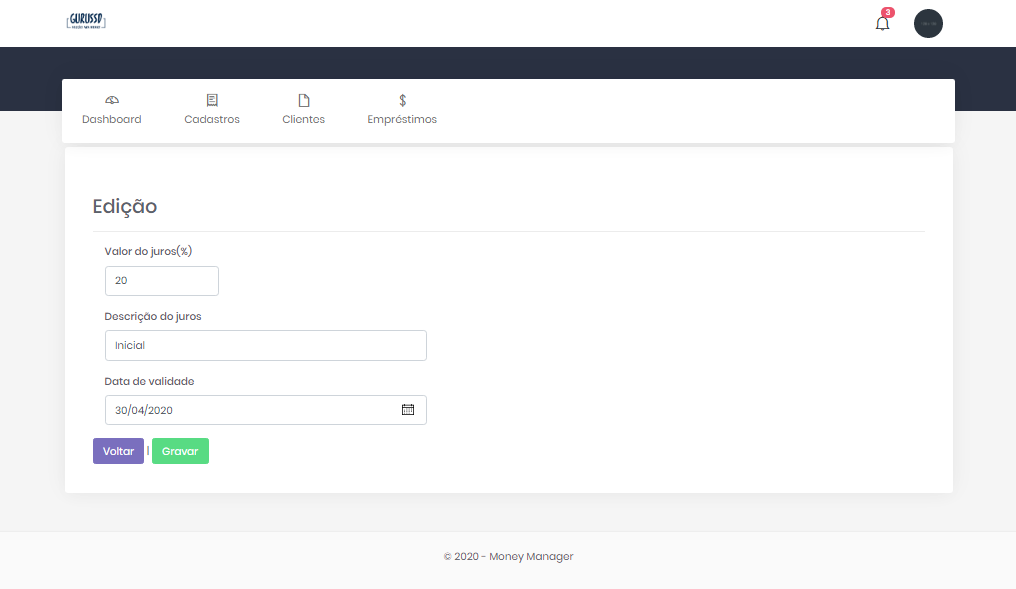The width and height of the screenshot is (1016, 589).
Task: Click the Empréstimos dollar sign icon
Action: point(402,100)
